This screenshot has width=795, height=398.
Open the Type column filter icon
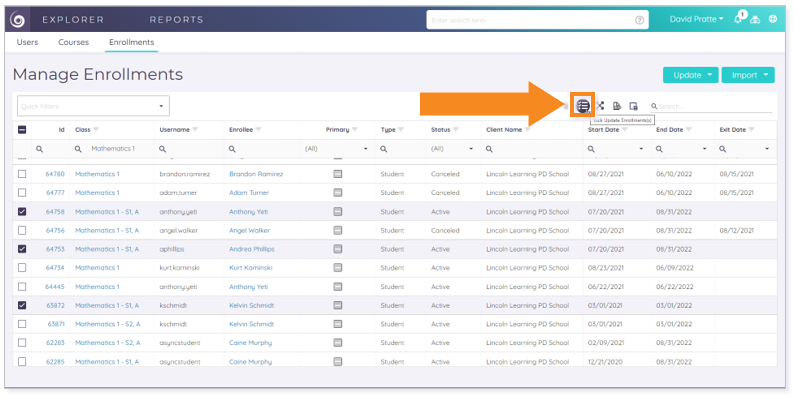401,130
